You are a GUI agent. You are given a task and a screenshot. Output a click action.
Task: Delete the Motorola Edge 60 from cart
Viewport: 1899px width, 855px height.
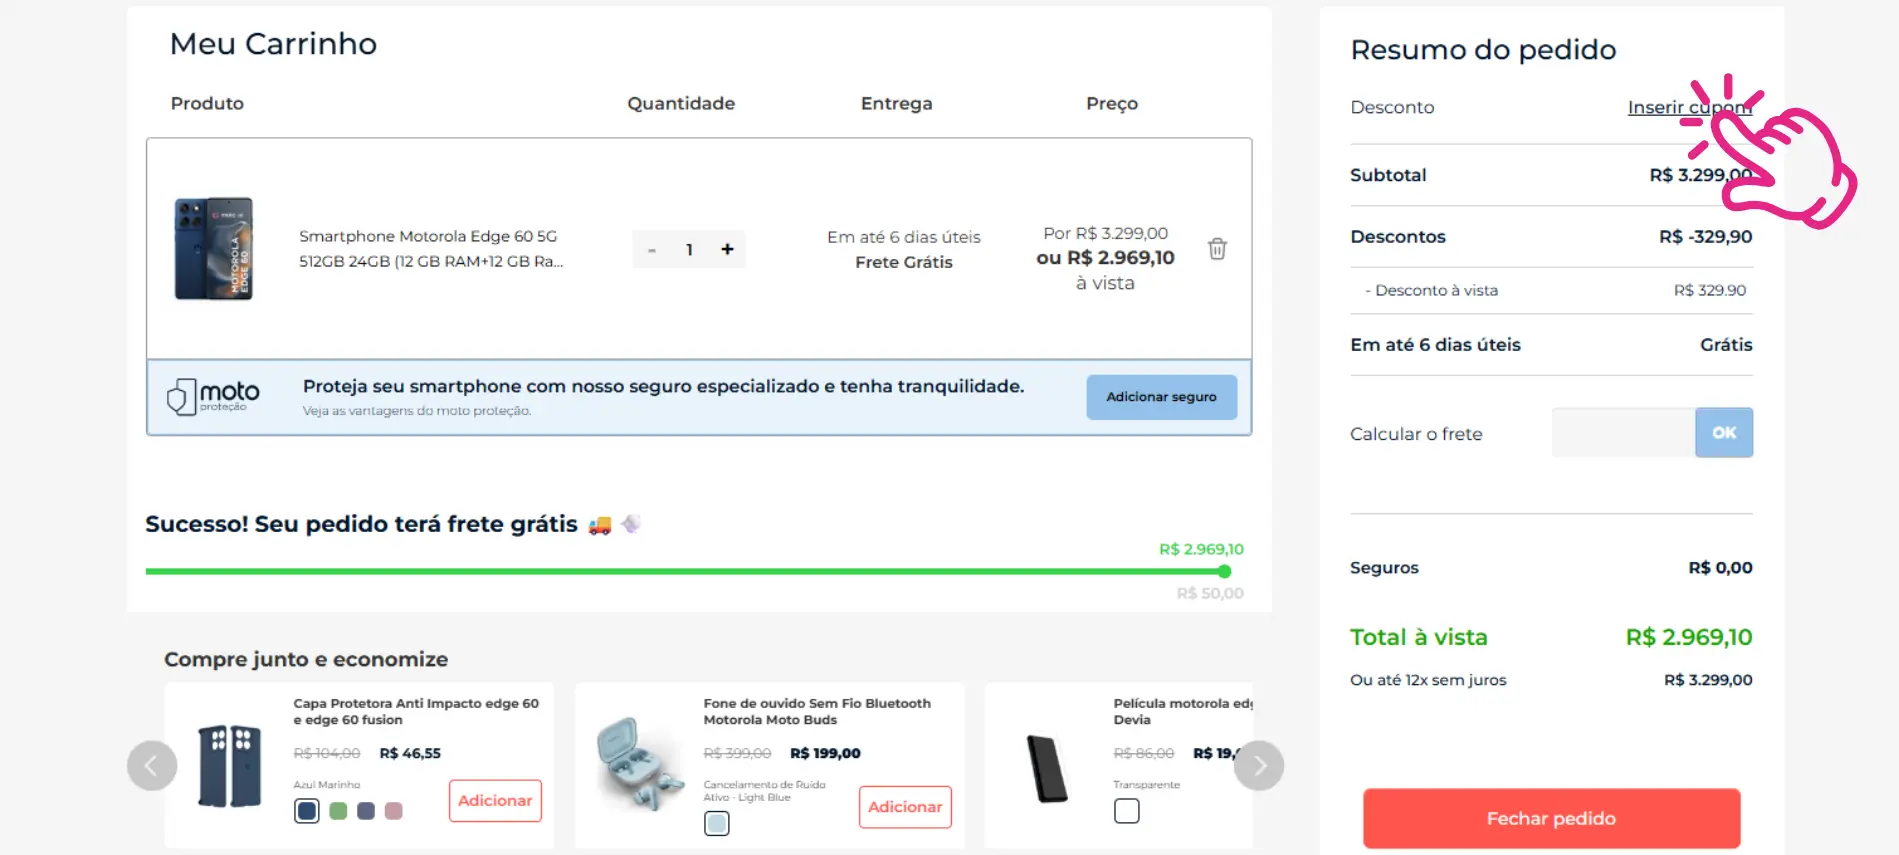[1217, 249]
